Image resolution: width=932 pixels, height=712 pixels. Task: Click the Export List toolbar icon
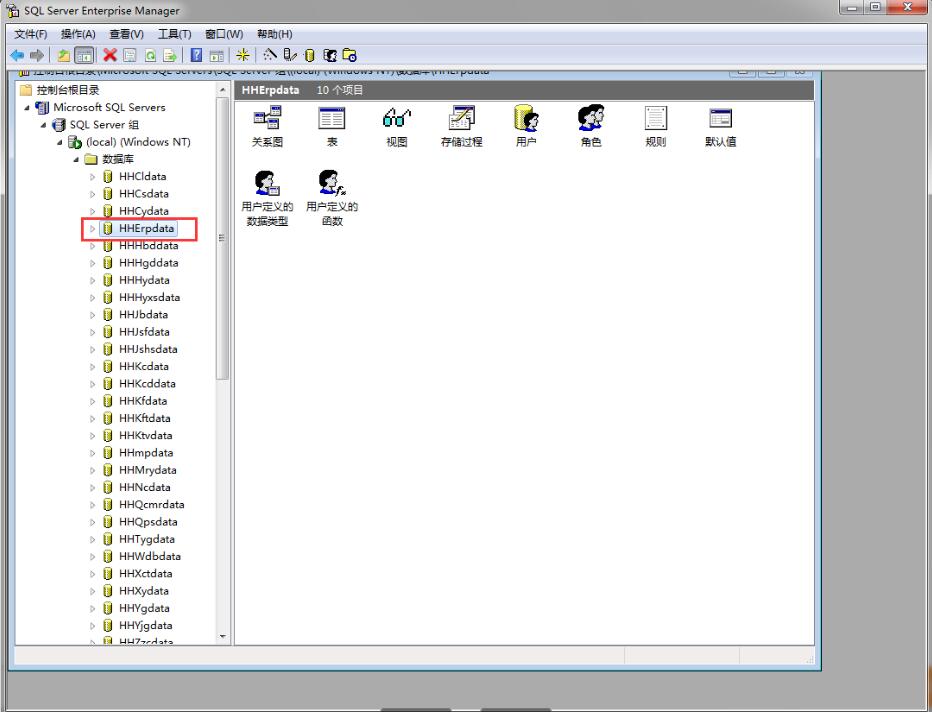point(170,56)
